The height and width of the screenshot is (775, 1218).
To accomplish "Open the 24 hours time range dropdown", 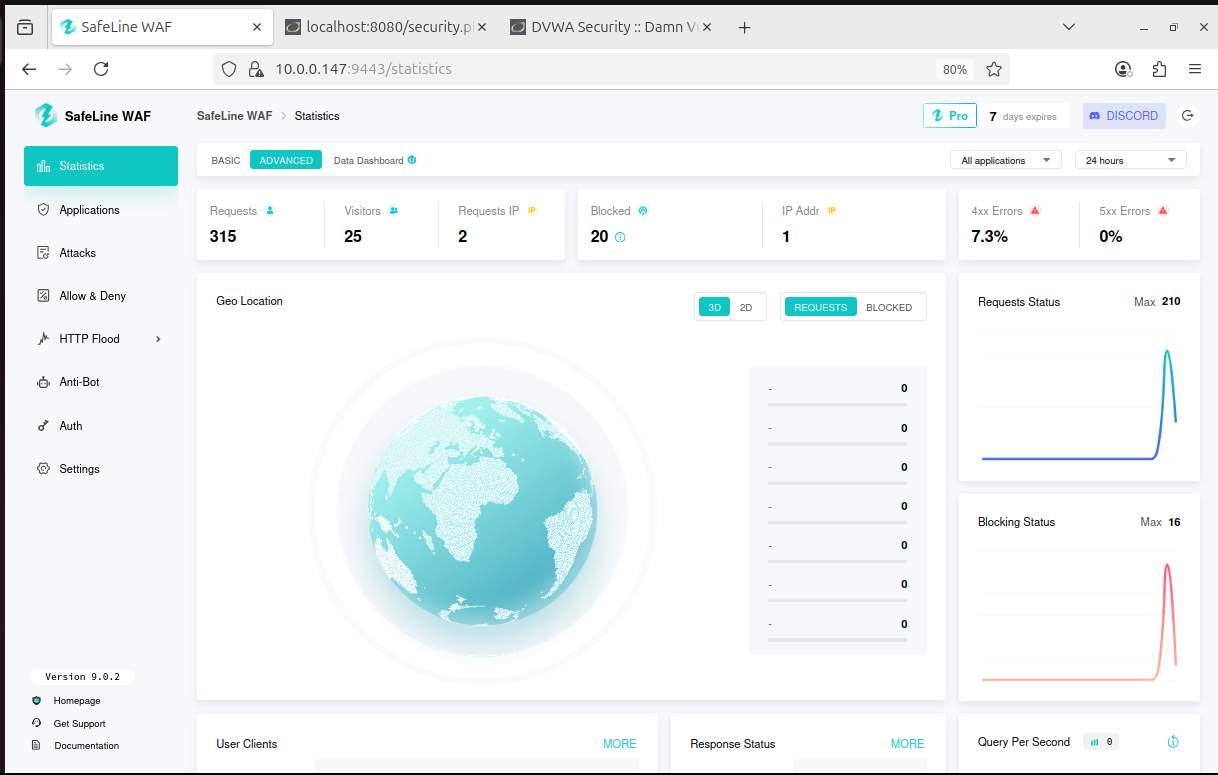I will click(1131, 160).
